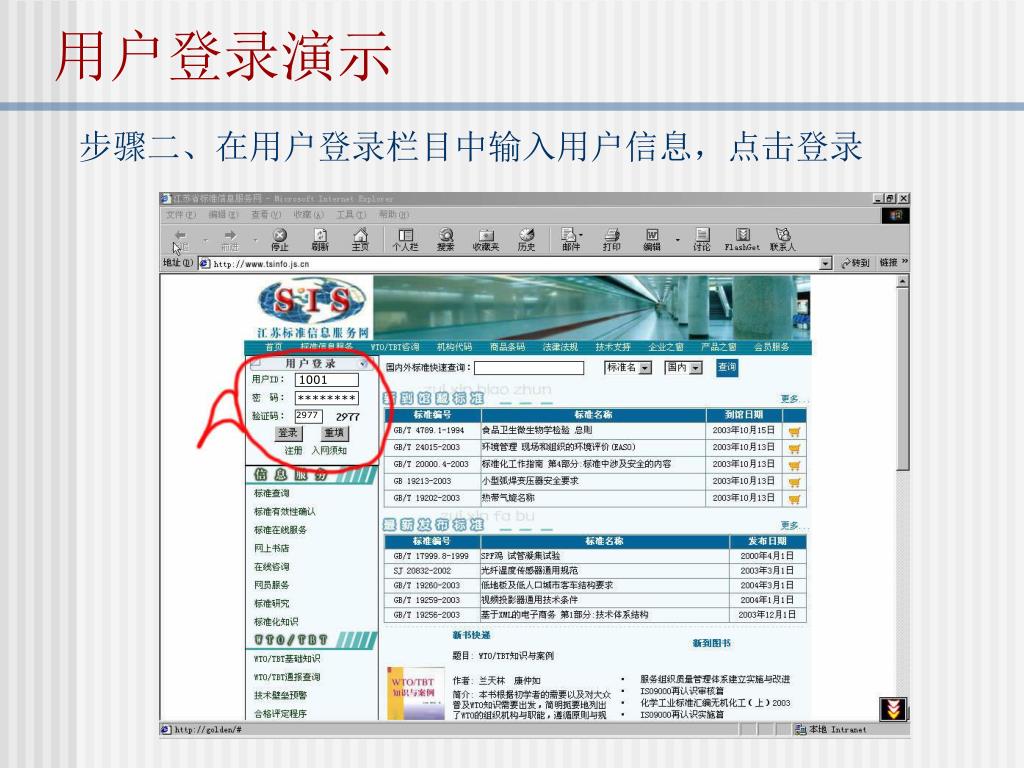Image resolution: width=1024 pixels, height=768 pixels.
Task: Open the 工具 (Tools) menu
Action: point(351,214)
